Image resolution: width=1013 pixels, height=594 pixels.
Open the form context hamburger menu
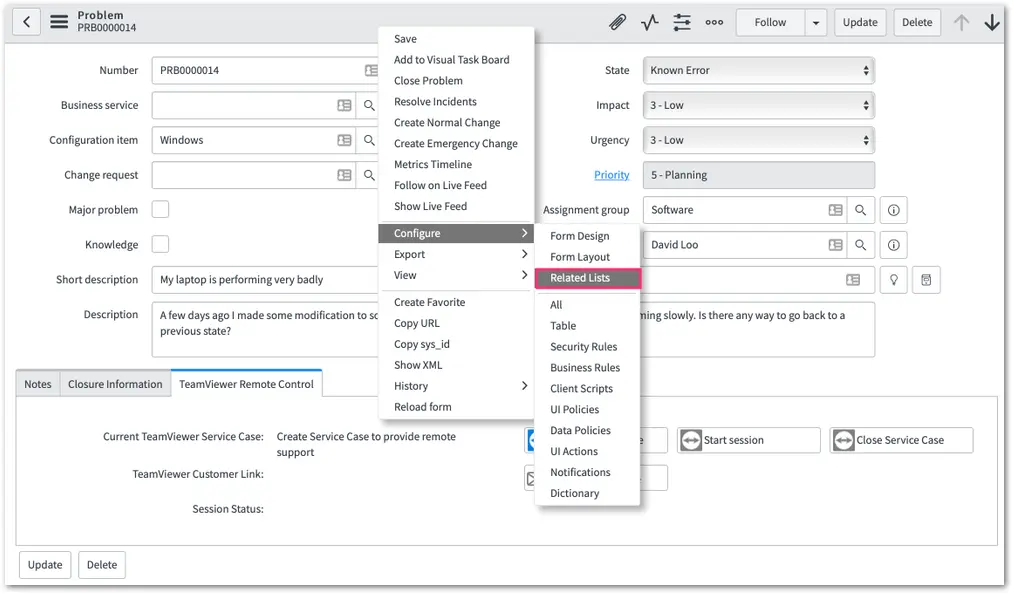point(59,22)
